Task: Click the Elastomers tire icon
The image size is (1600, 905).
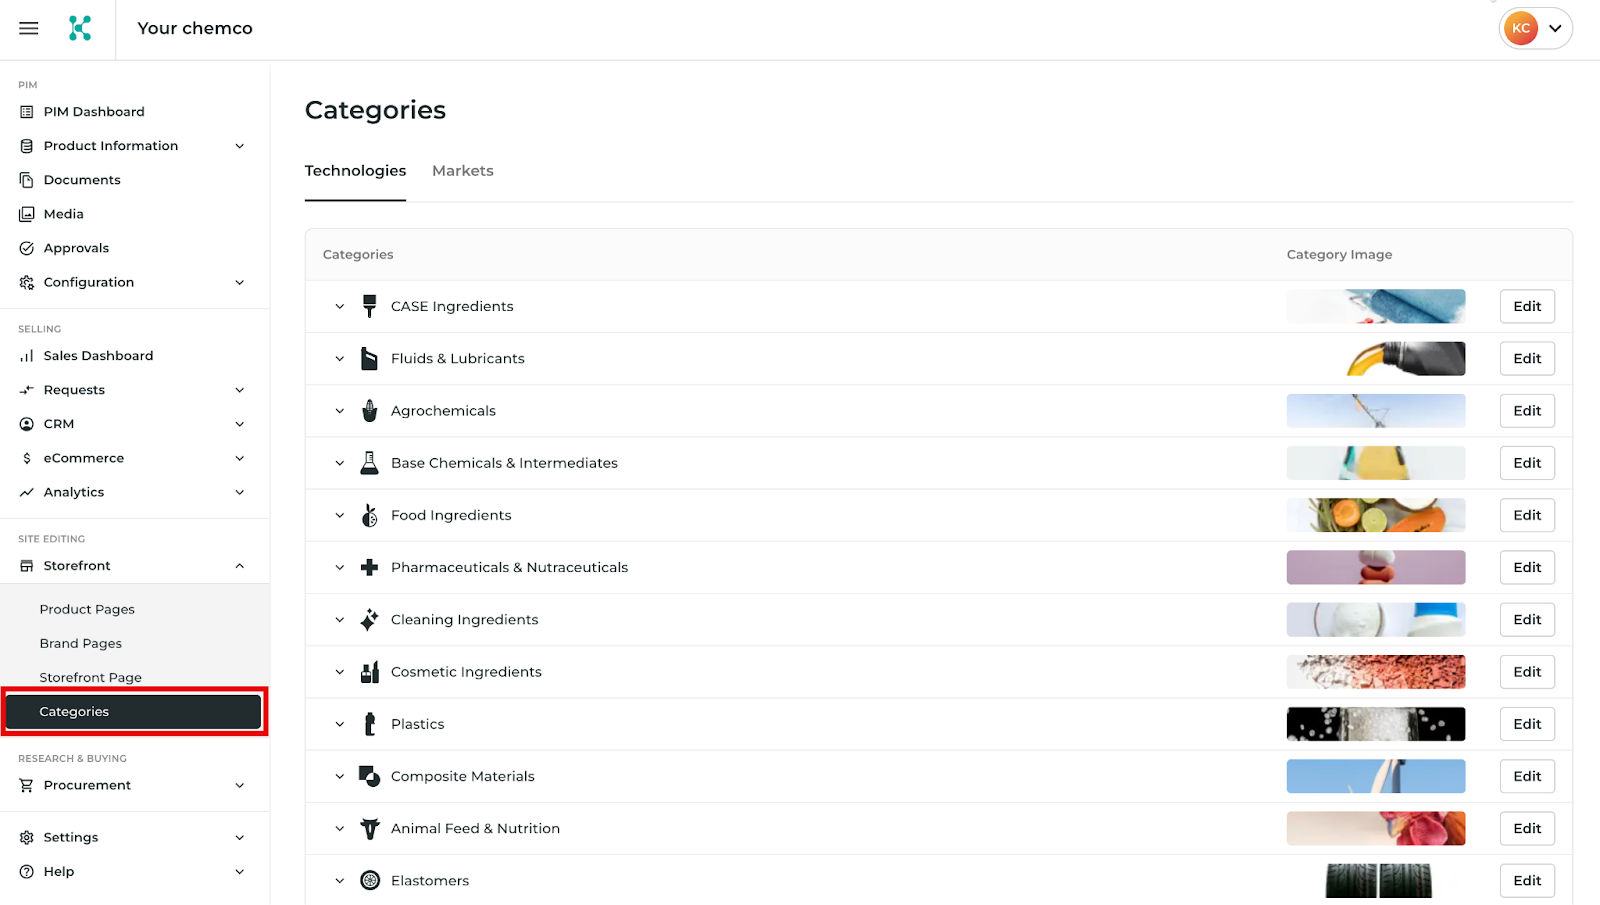Action: pos(370,881)
